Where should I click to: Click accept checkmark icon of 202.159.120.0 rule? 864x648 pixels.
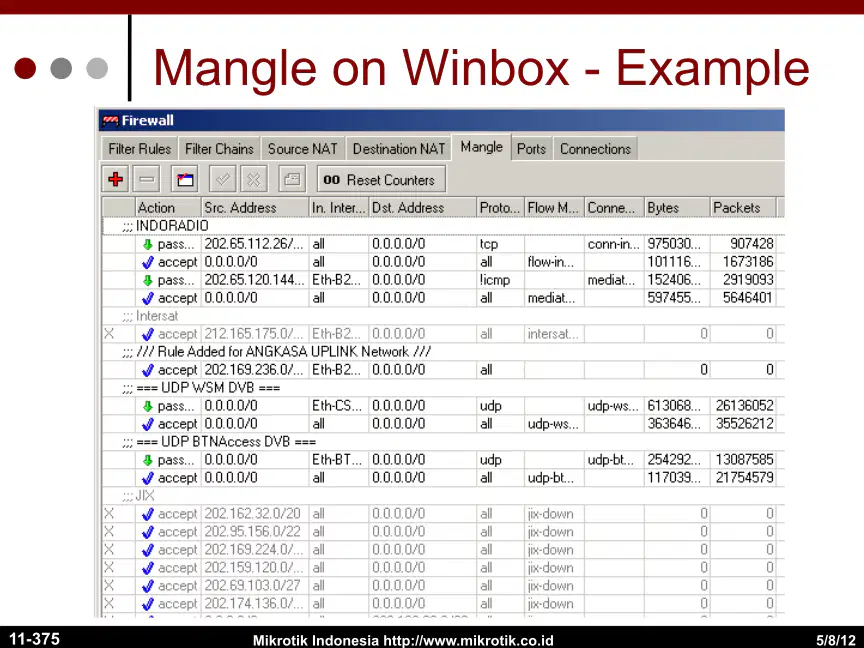pyautogui.click(x=147, y=568)
